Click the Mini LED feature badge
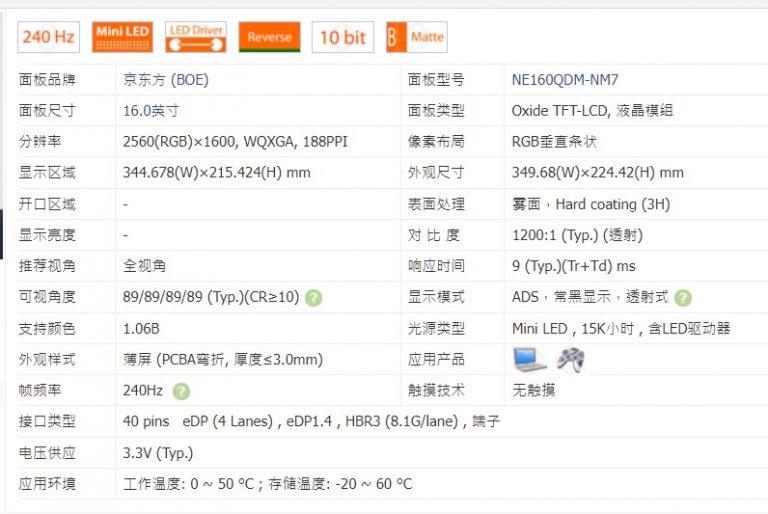 click(122, 37)
